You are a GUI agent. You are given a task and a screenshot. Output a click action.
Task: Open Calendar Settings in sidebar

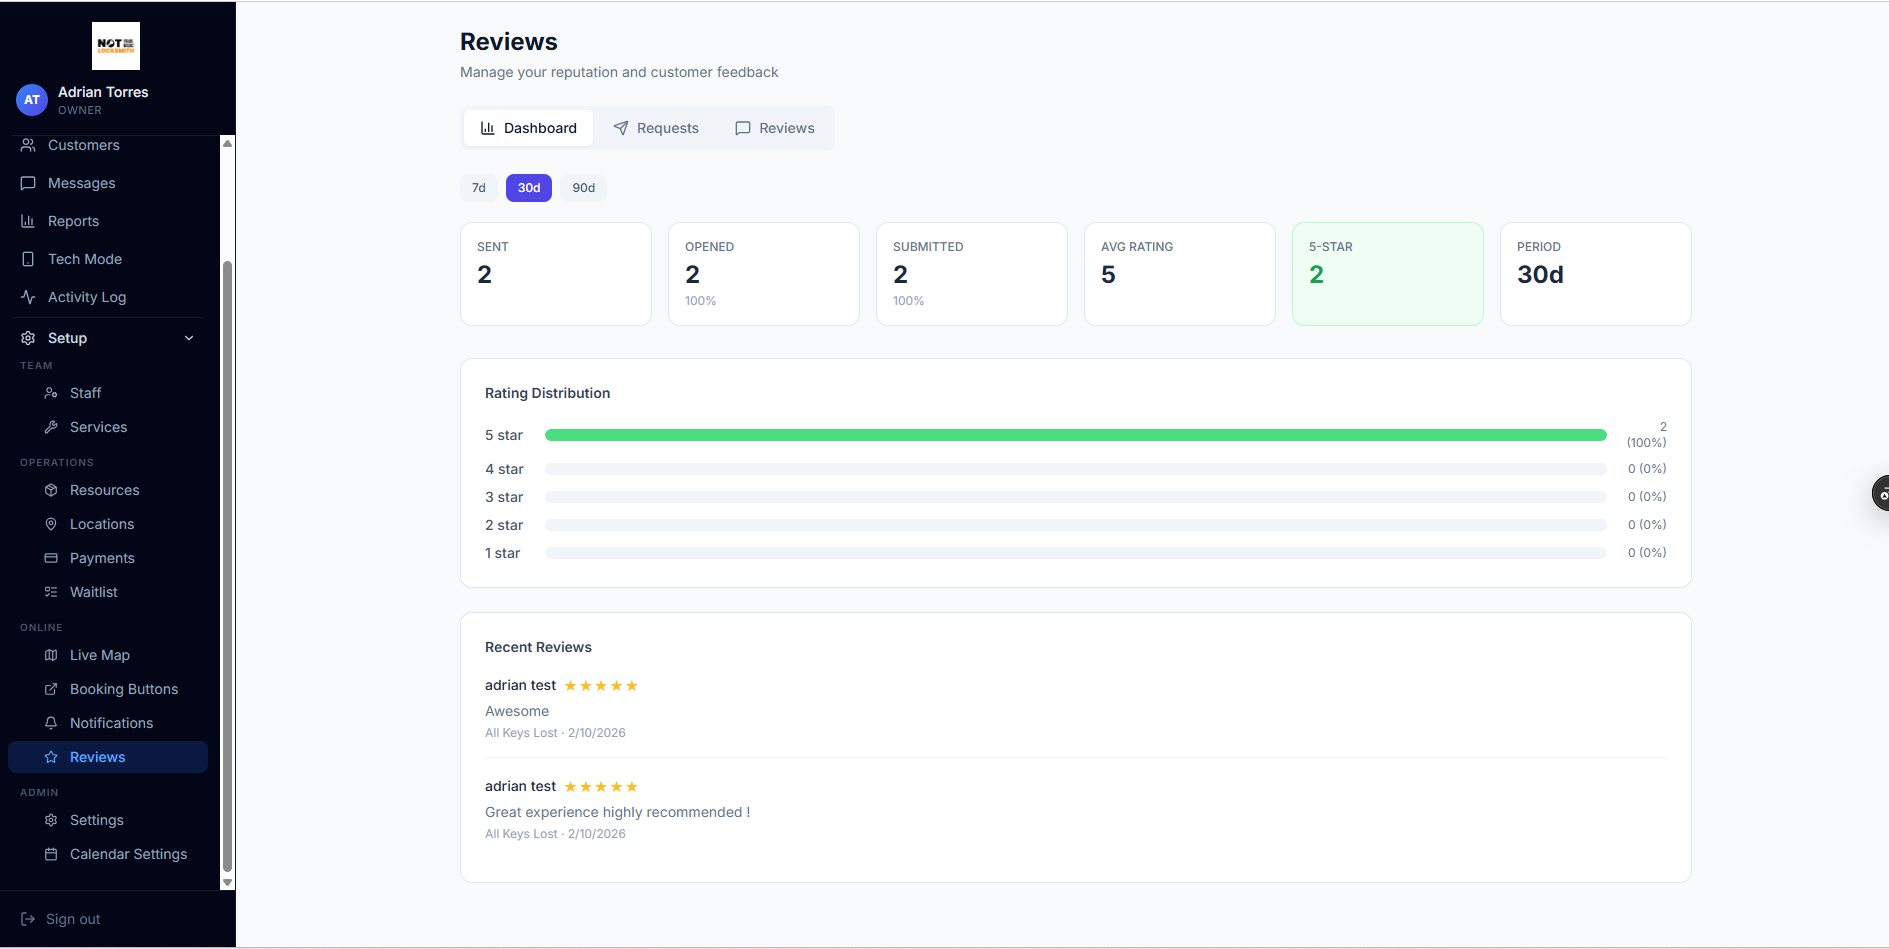pos(128,854)
